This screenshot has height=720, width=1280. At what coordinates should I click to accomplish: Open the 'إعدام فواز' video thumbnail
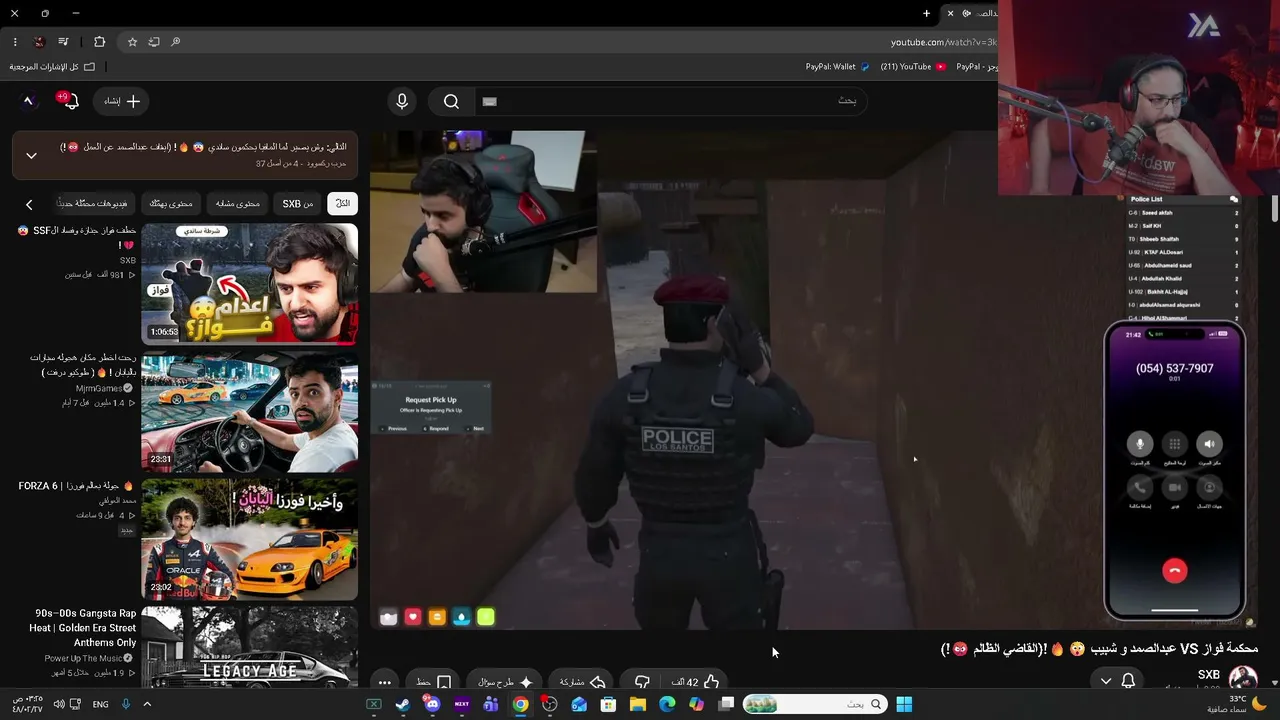click(250, 284)
